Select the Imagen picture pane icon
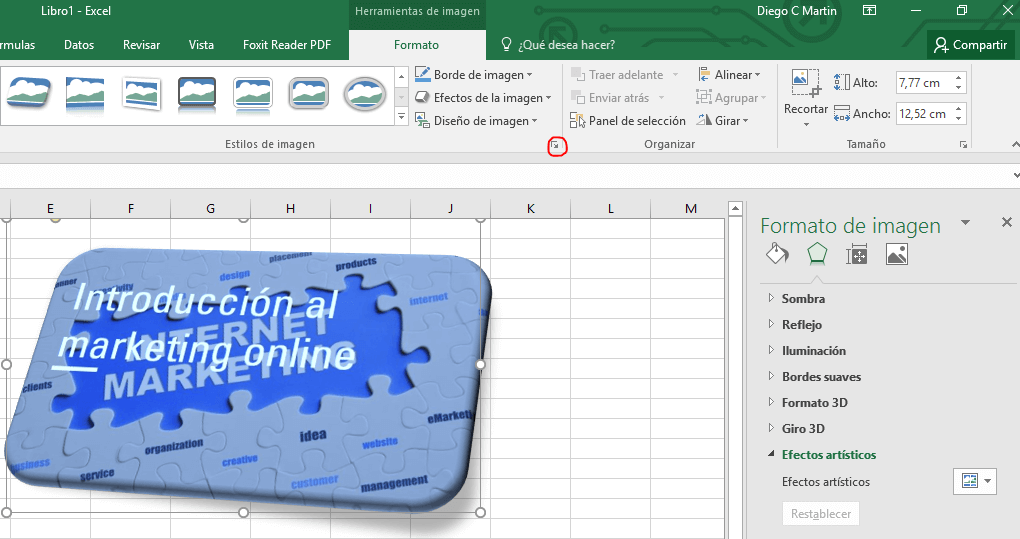The image size is (1020, 539). click(x=896, y=254)
